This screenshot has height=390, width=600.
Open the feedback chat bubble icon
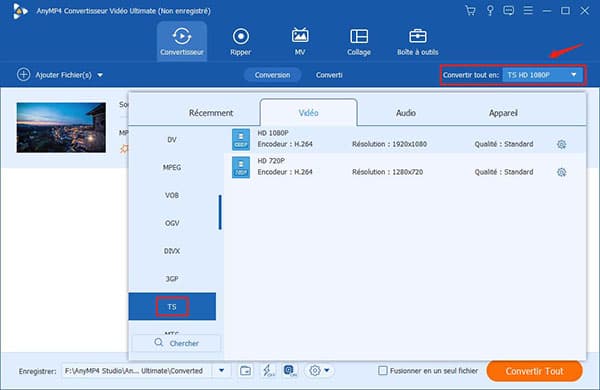pyautogui.click(x=509, y=10)
